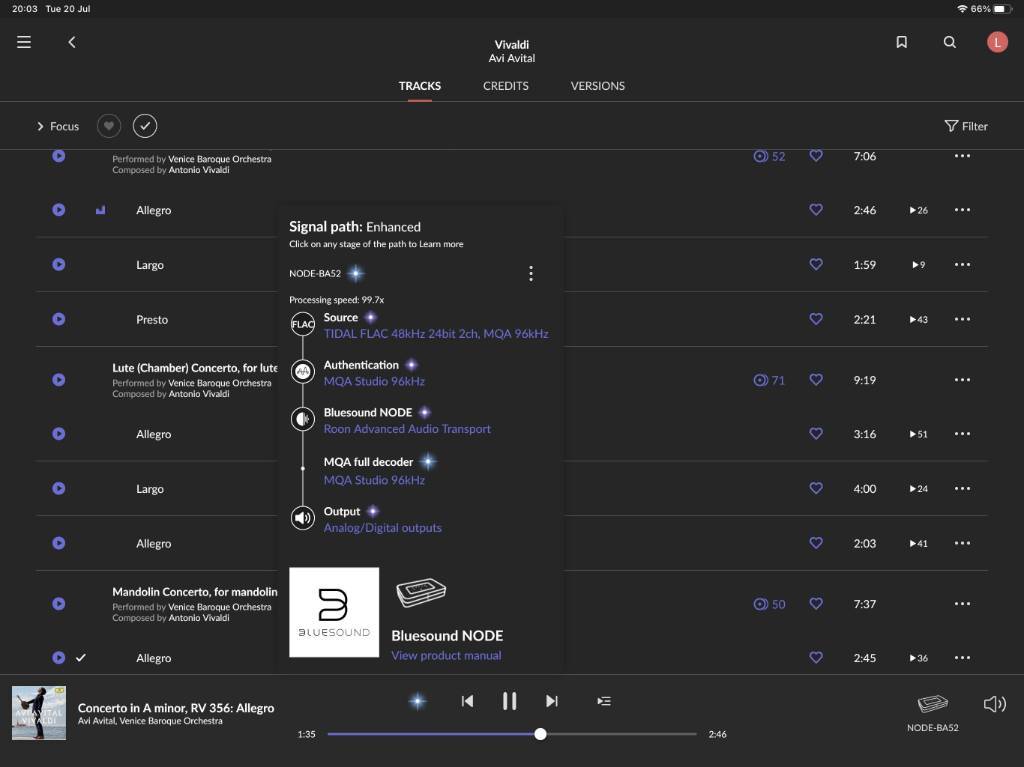This screenshot has height=767, width=1024.
Task: Open more options for Allegro 2:03
Action: (962, 543)
